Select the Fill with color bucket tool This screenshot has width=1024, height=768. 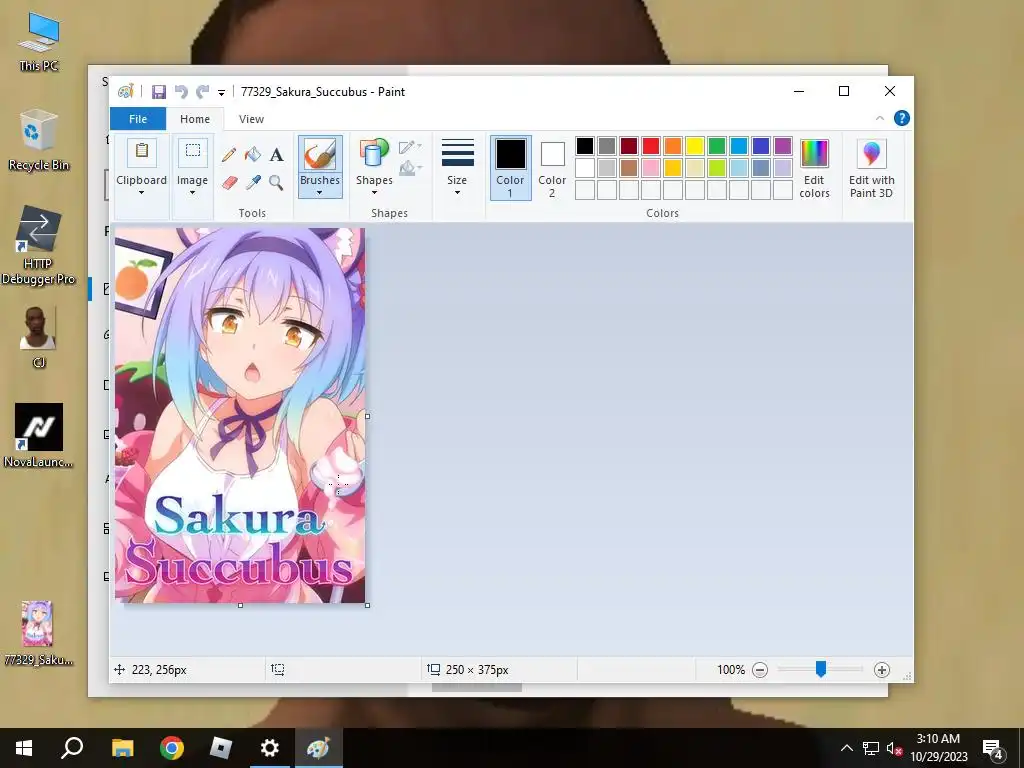[253, 155]
